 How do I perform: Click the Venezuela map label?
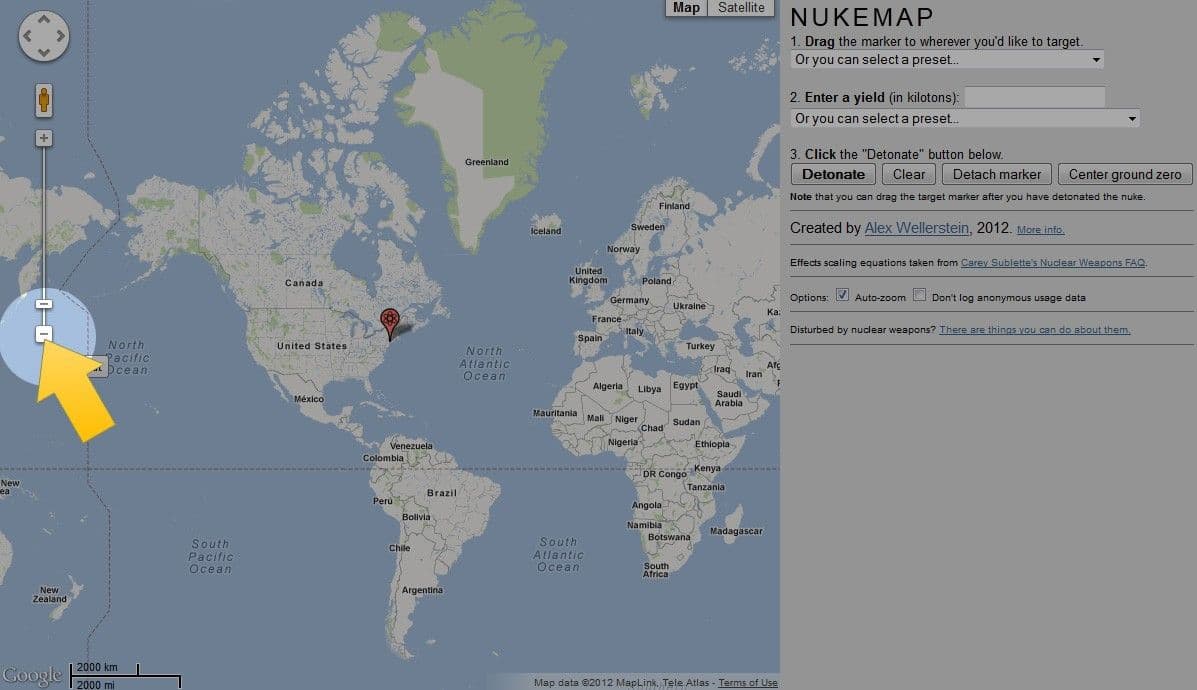(411, 446)
